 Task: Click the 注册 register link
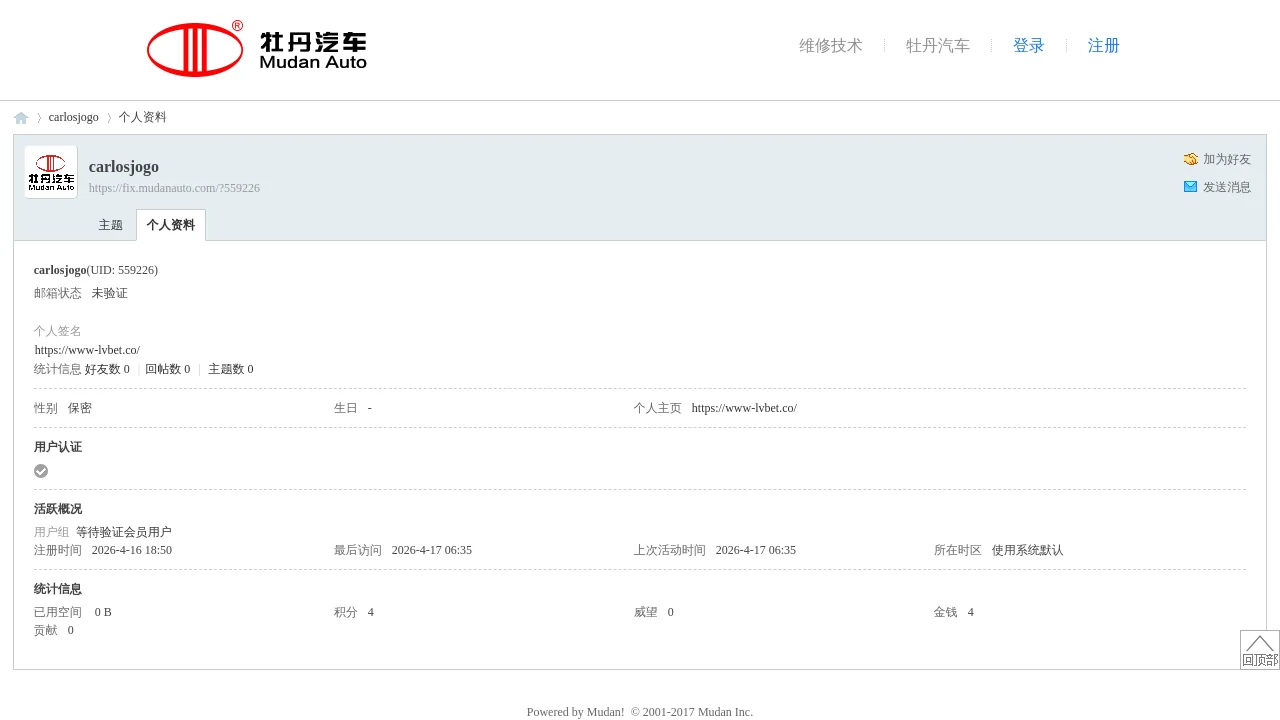click(x=1103, y=46)
